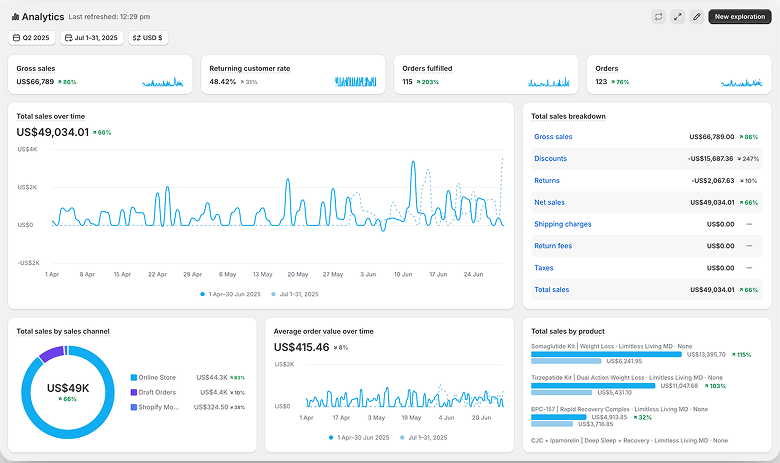Click the Return fees link
This screenshot has height=463, width=780.
[x=553, y=246]
